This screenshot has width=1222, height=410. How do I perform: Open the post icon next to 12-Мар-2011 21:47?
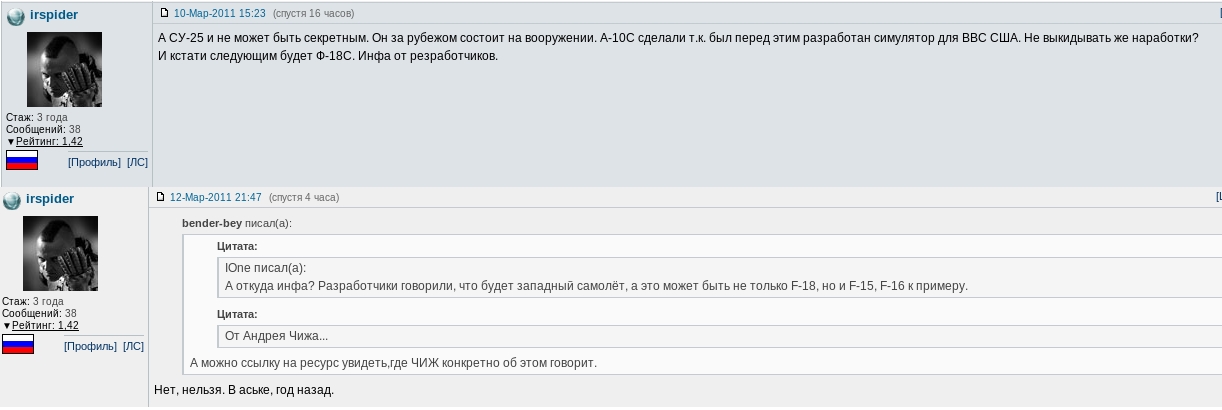click(161, 197)
